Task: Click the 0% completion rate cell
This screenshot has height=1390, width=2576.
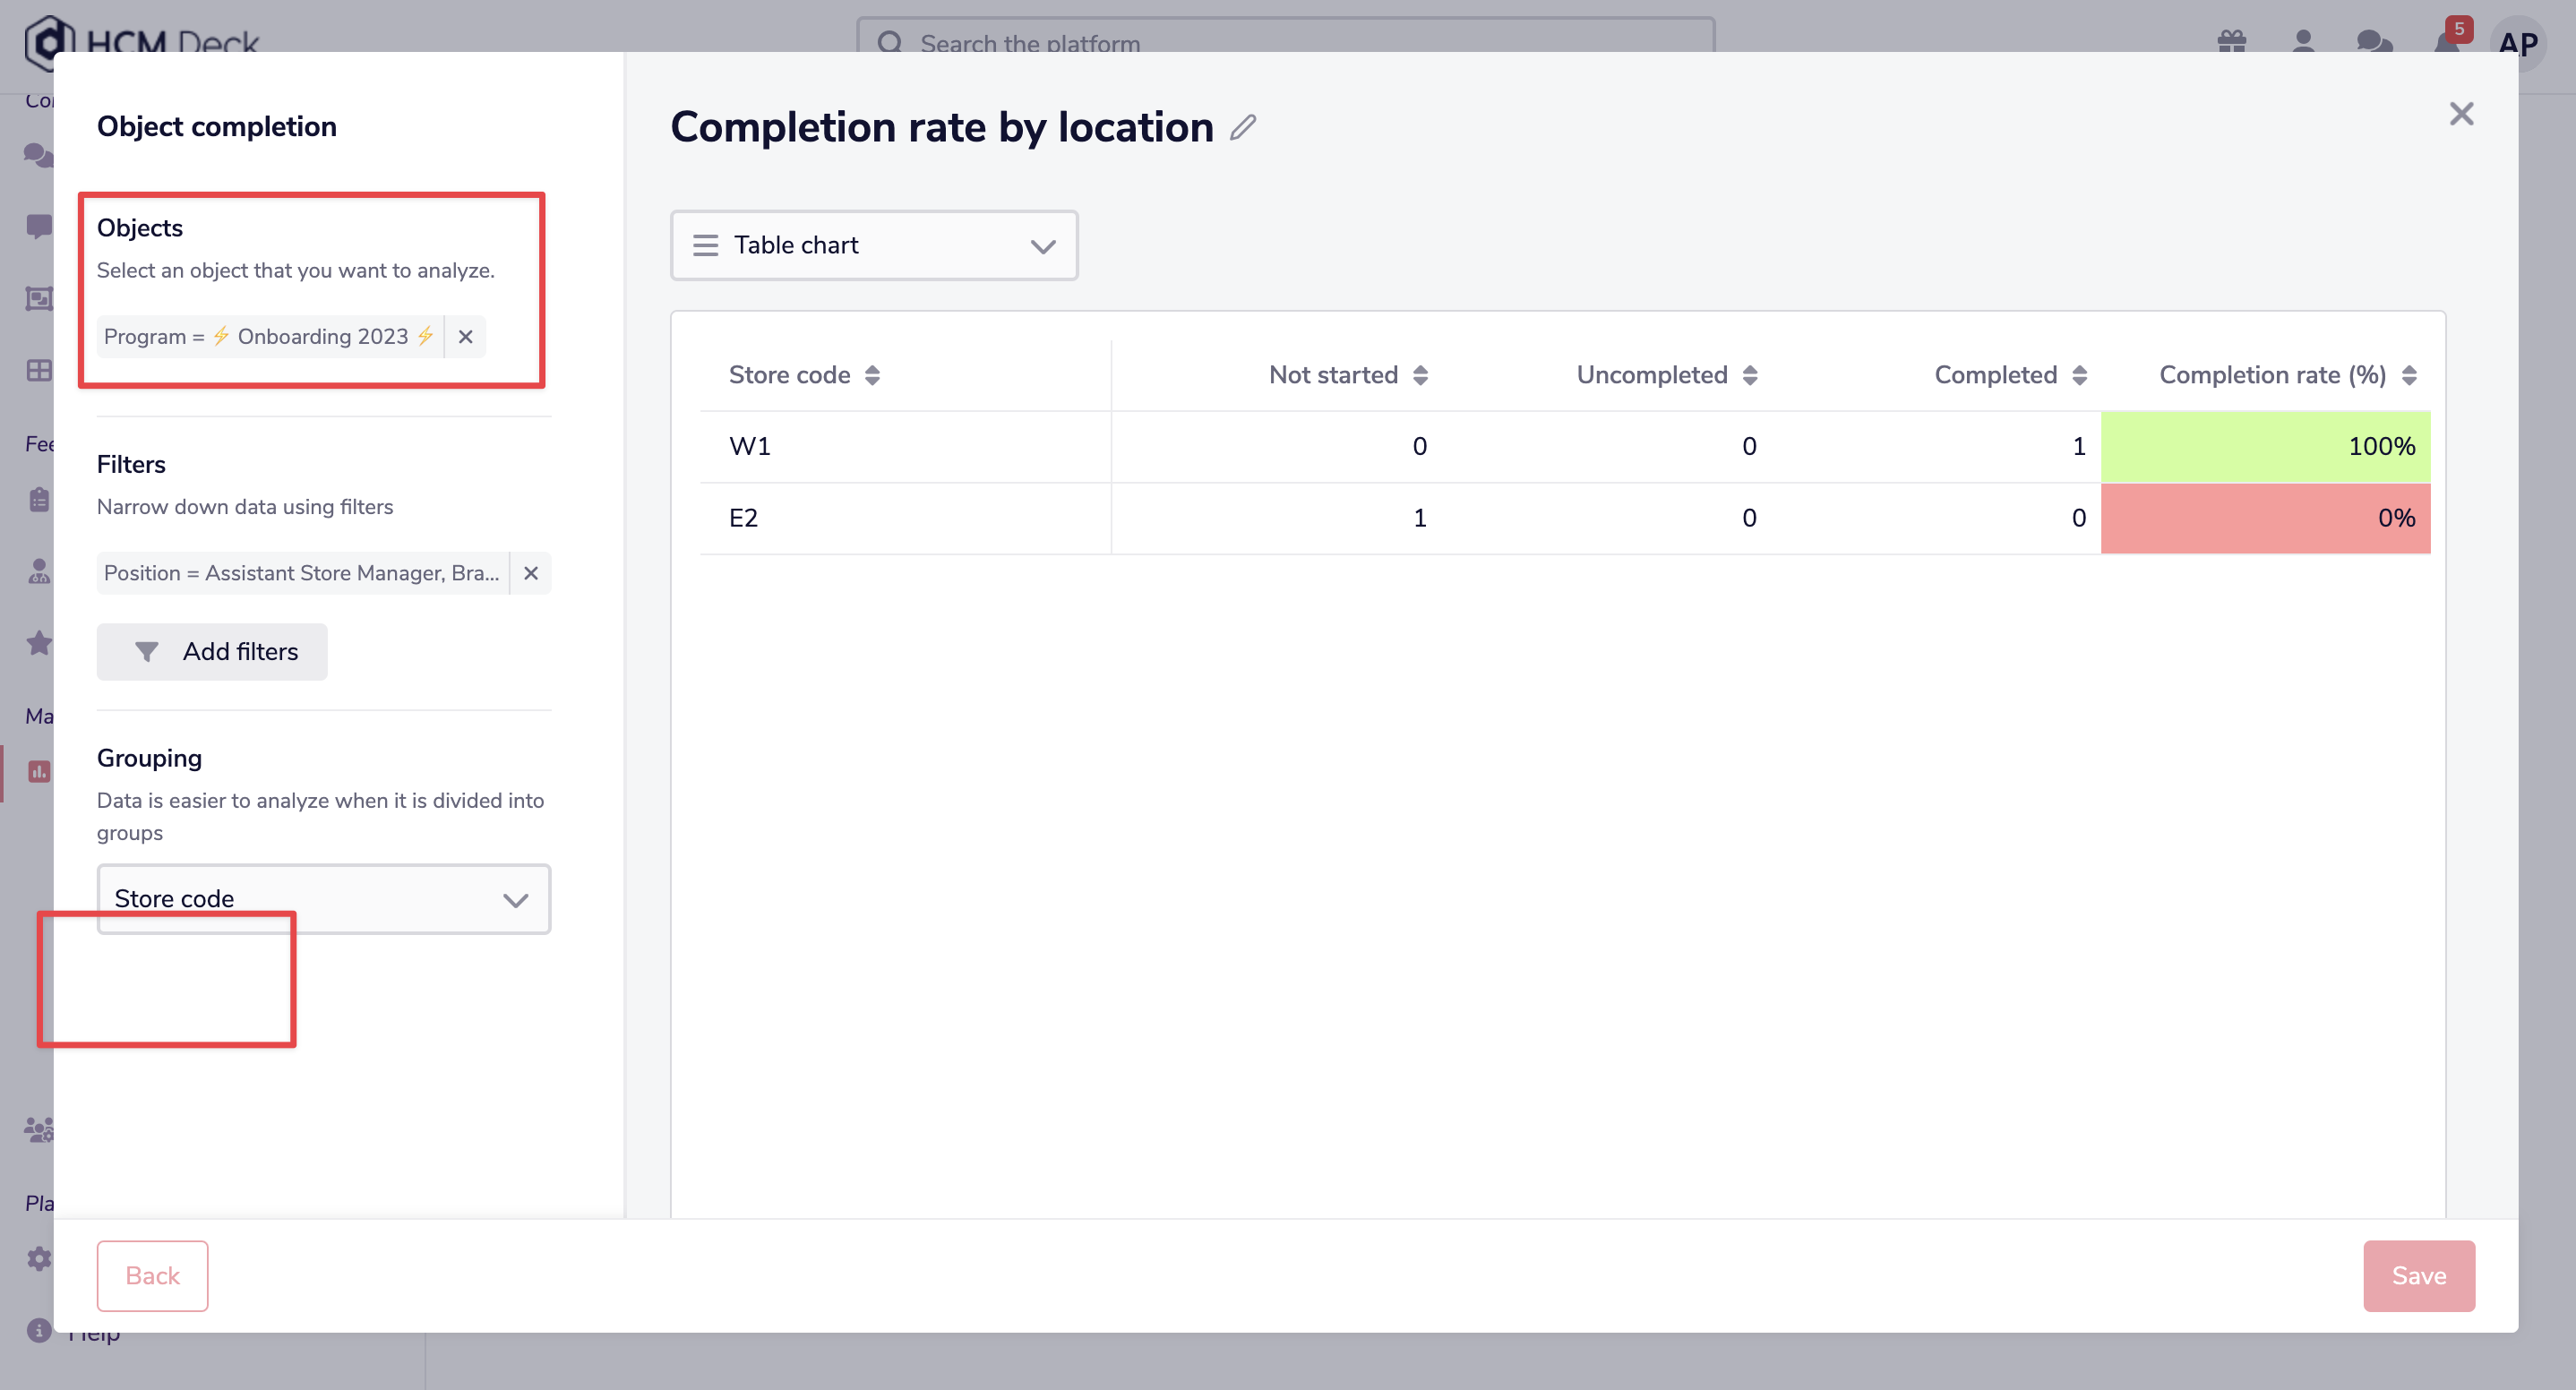Action: click(x=2266, y=518)
